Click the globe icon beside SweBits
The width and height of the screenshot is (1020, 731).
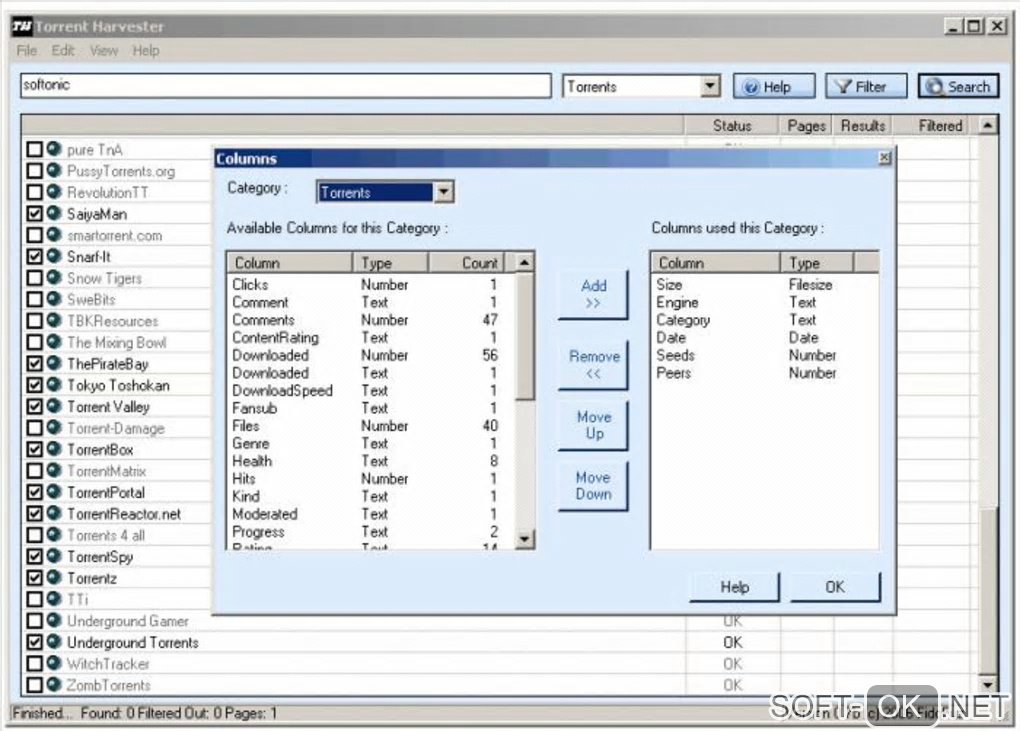pos(54,299)
